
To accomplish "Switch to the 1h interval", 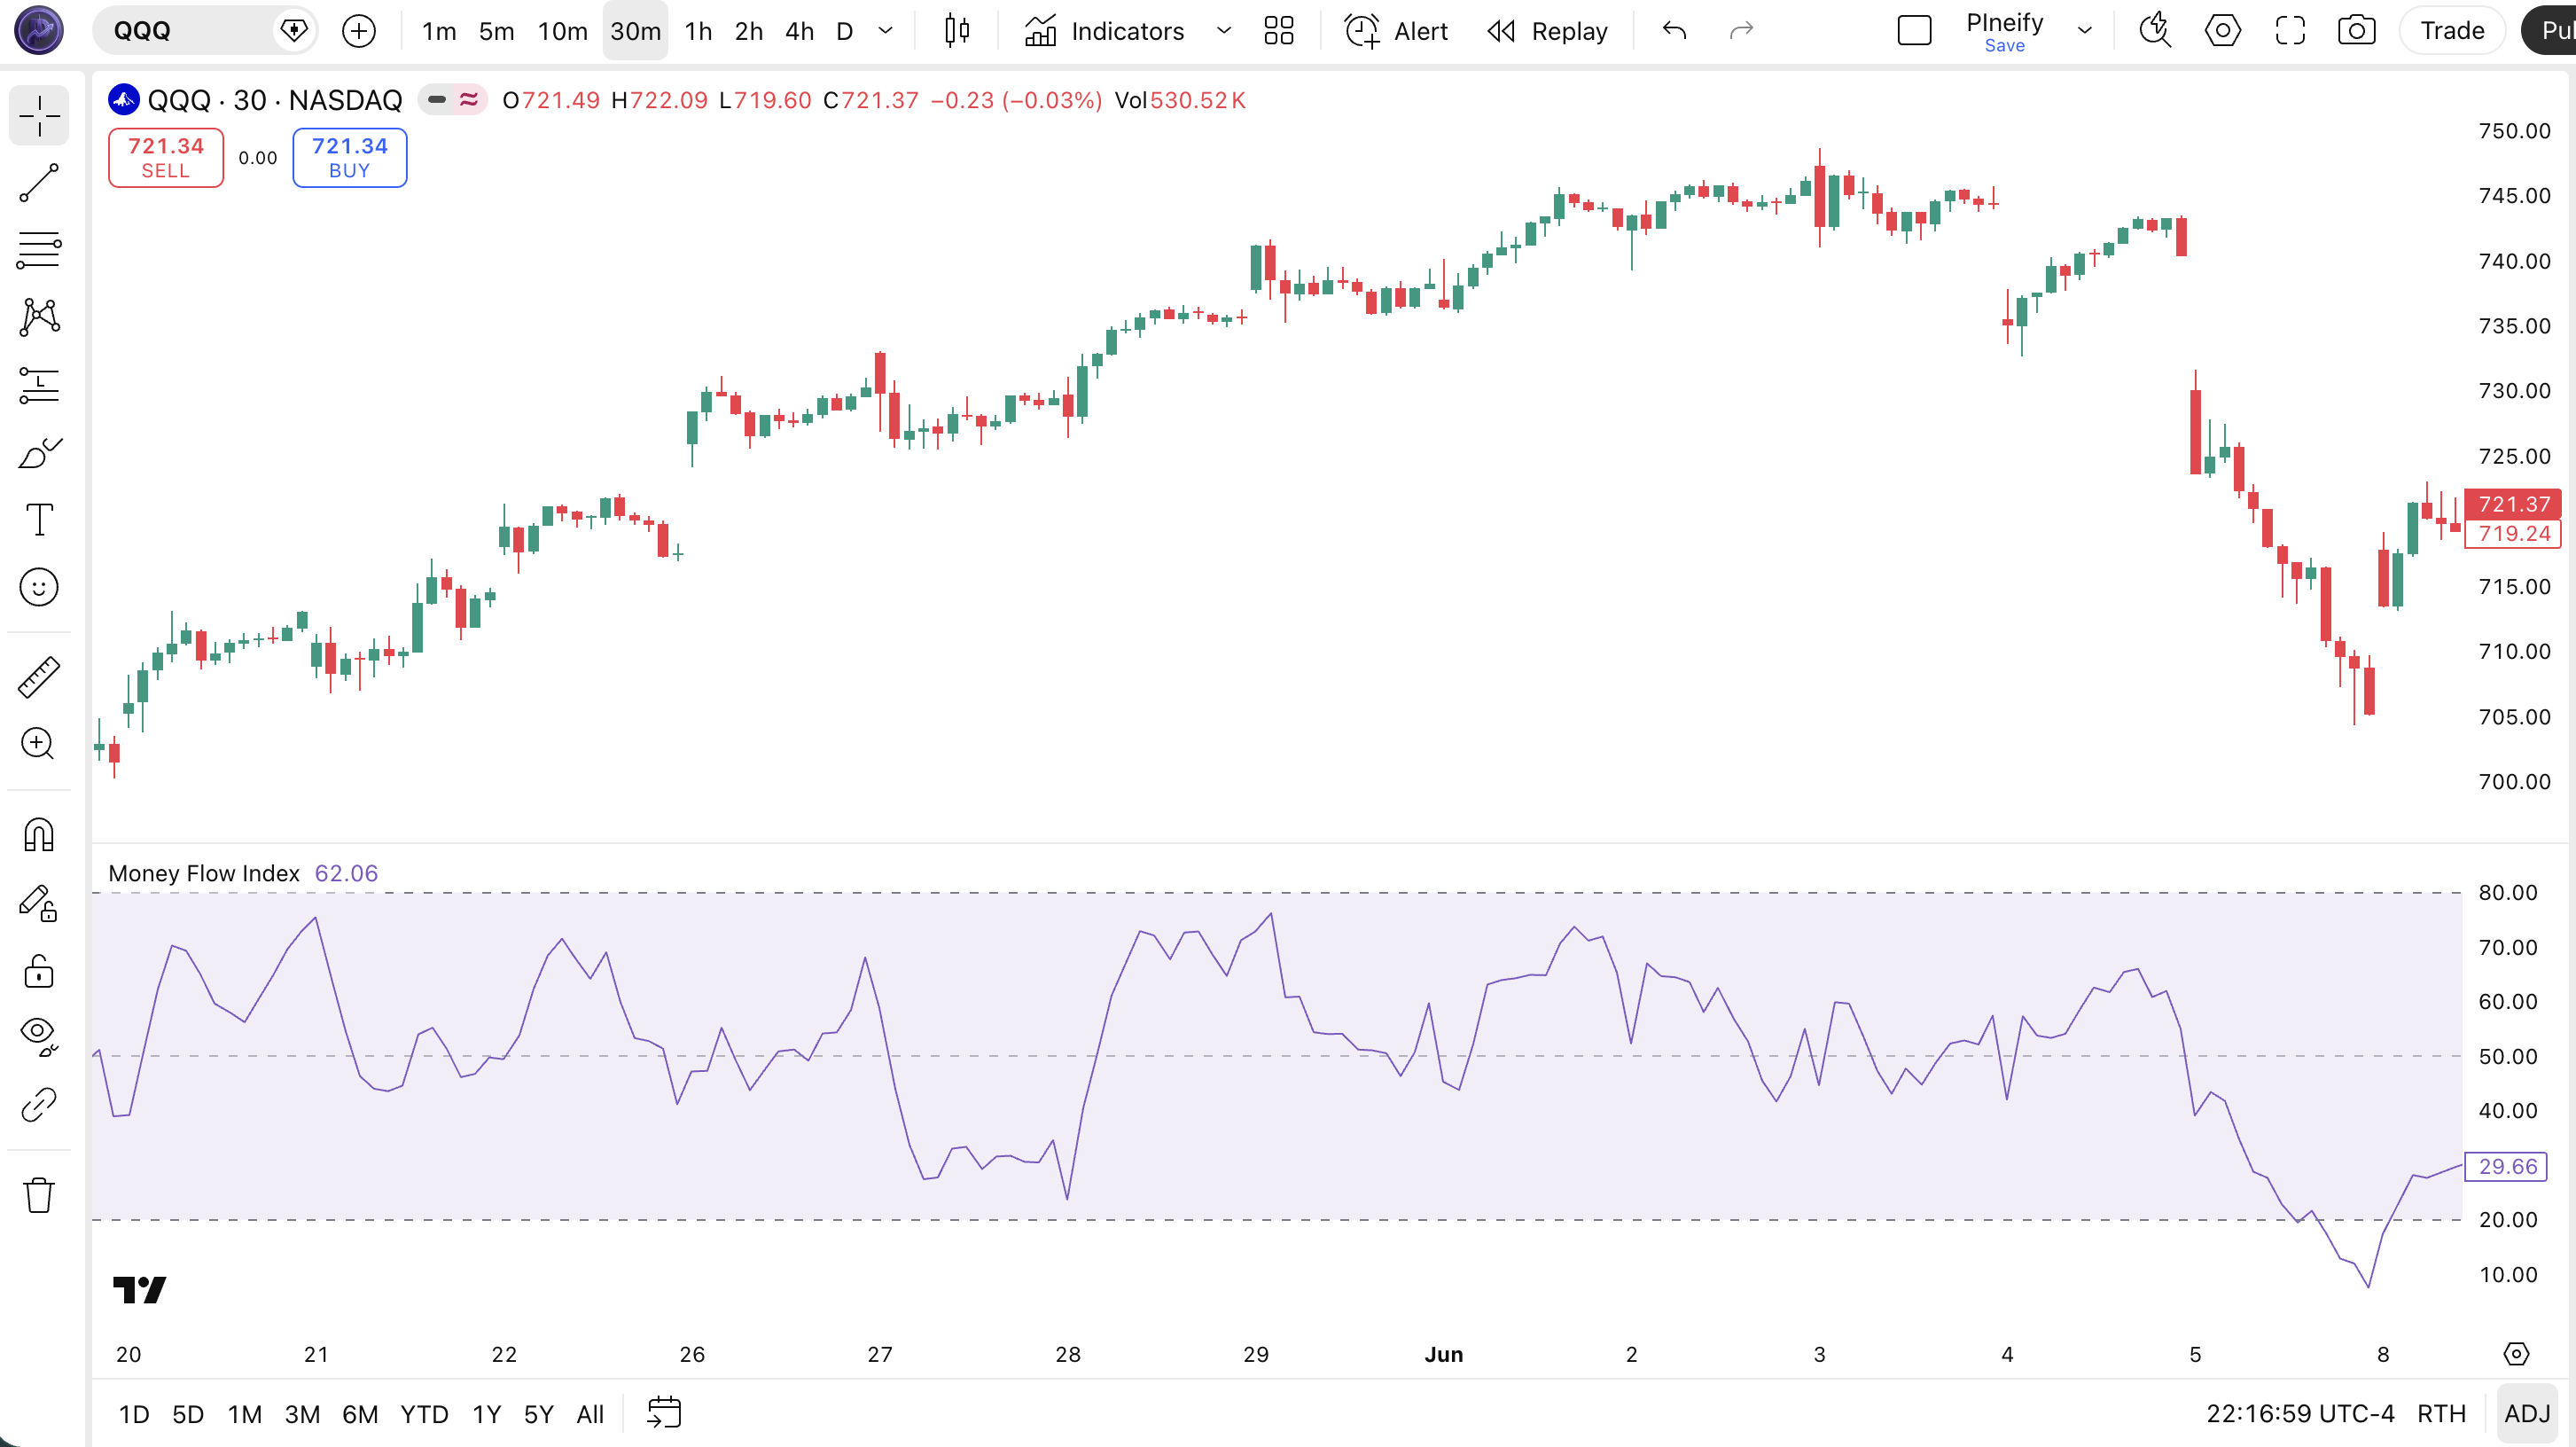I will click(698, 31).
